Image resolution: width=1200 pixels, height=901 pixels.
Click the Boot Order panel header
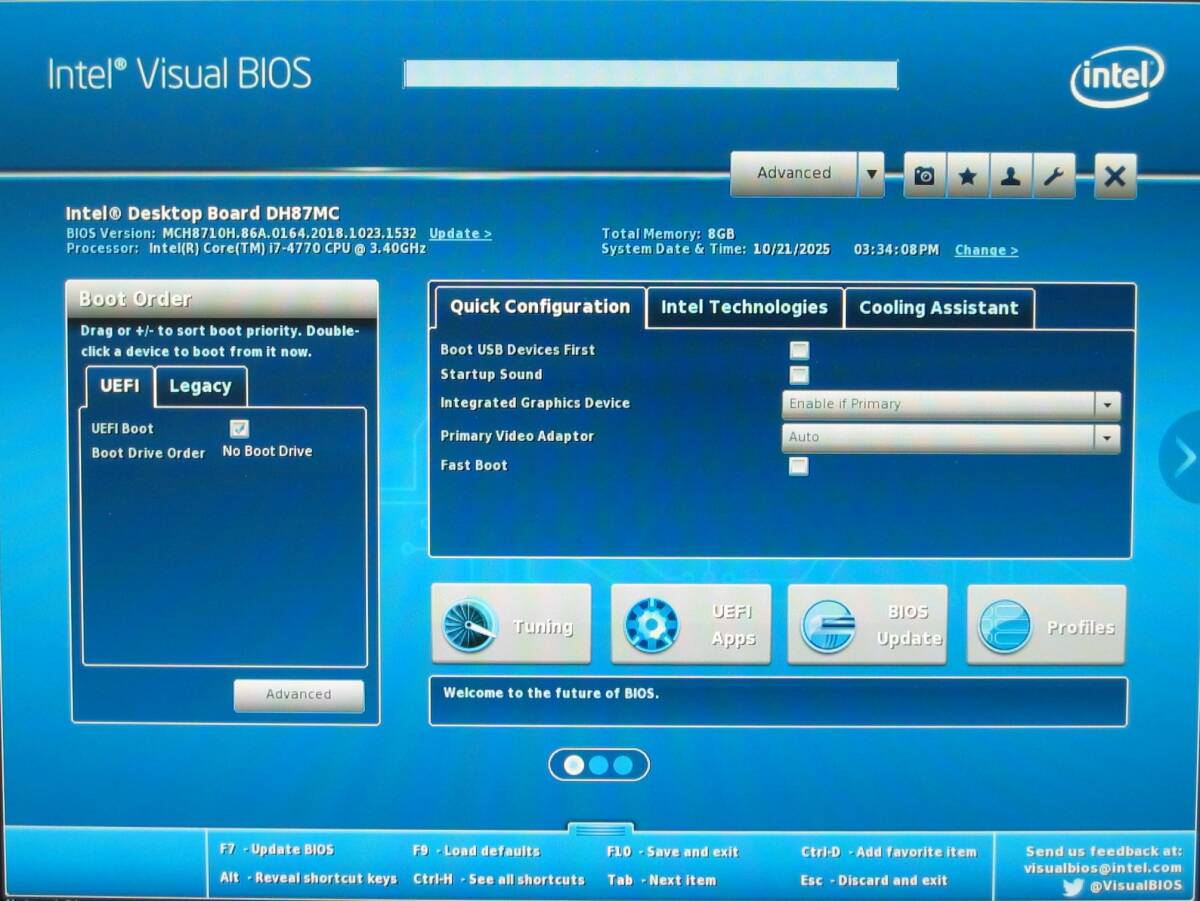coord(222,299)
